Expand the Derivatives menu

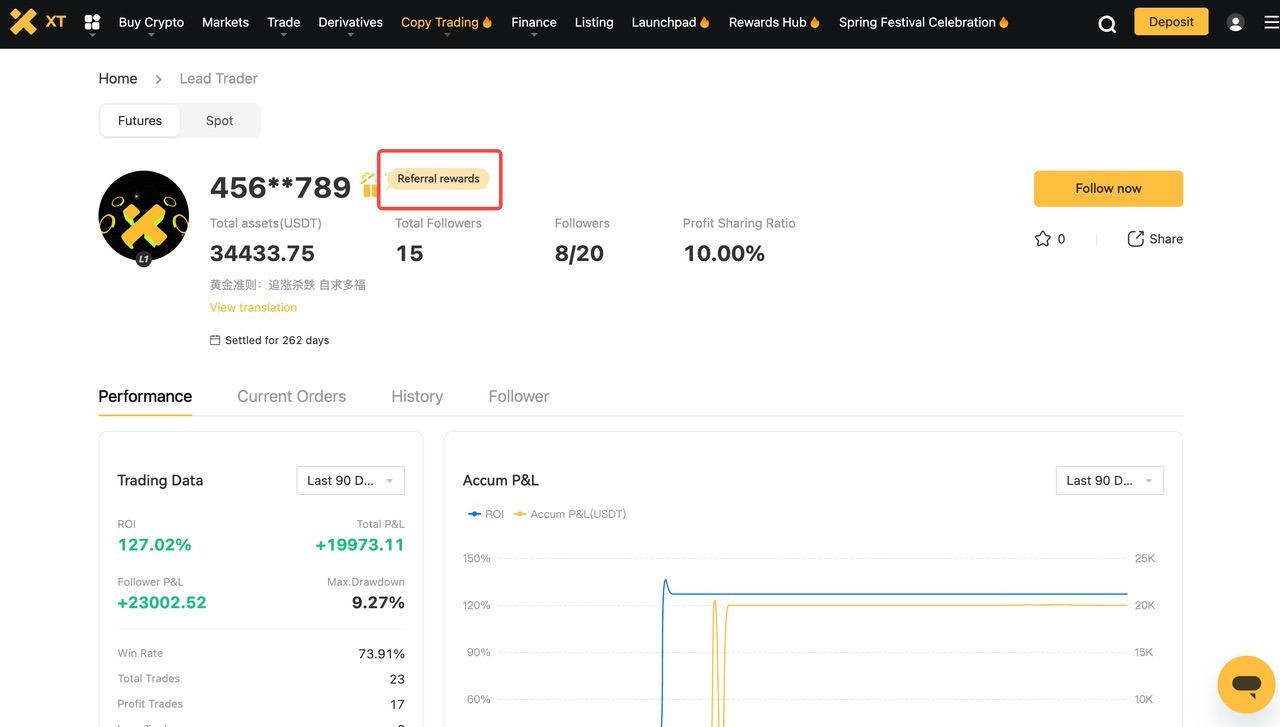click(x=350, y=22)
